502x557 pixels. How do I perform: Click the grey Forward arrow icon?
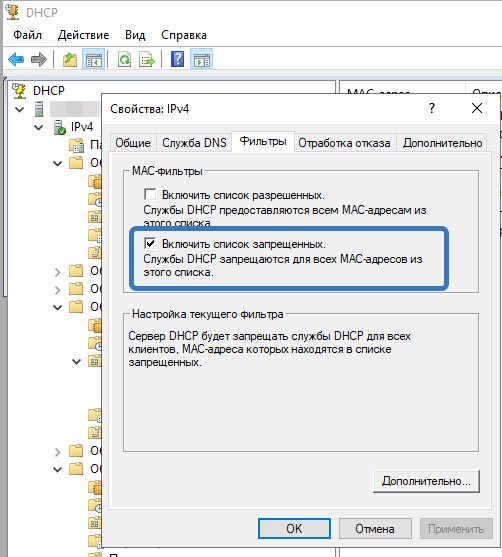pyautogui.click(x=39, y=59)
